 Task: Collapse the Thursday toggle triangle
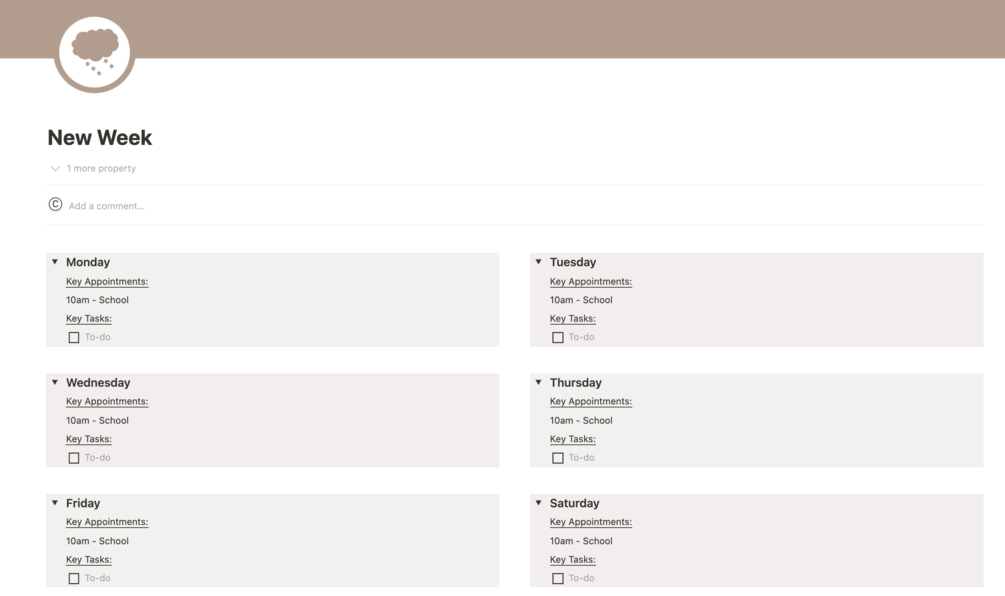point(538,382)
